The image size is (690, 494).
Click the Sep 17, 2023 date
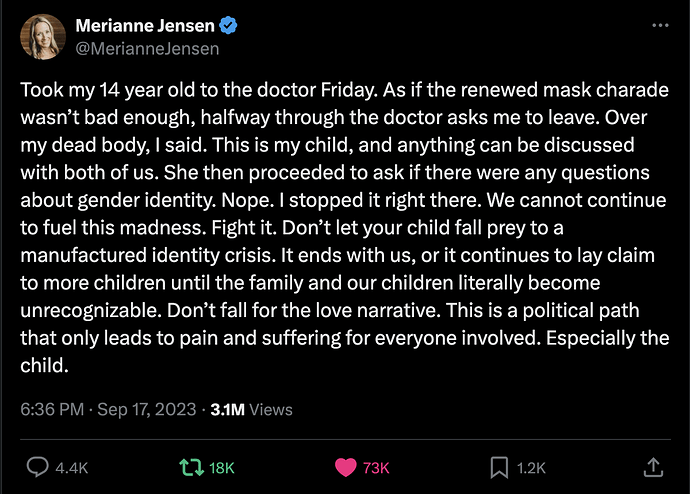coord(147,409)
